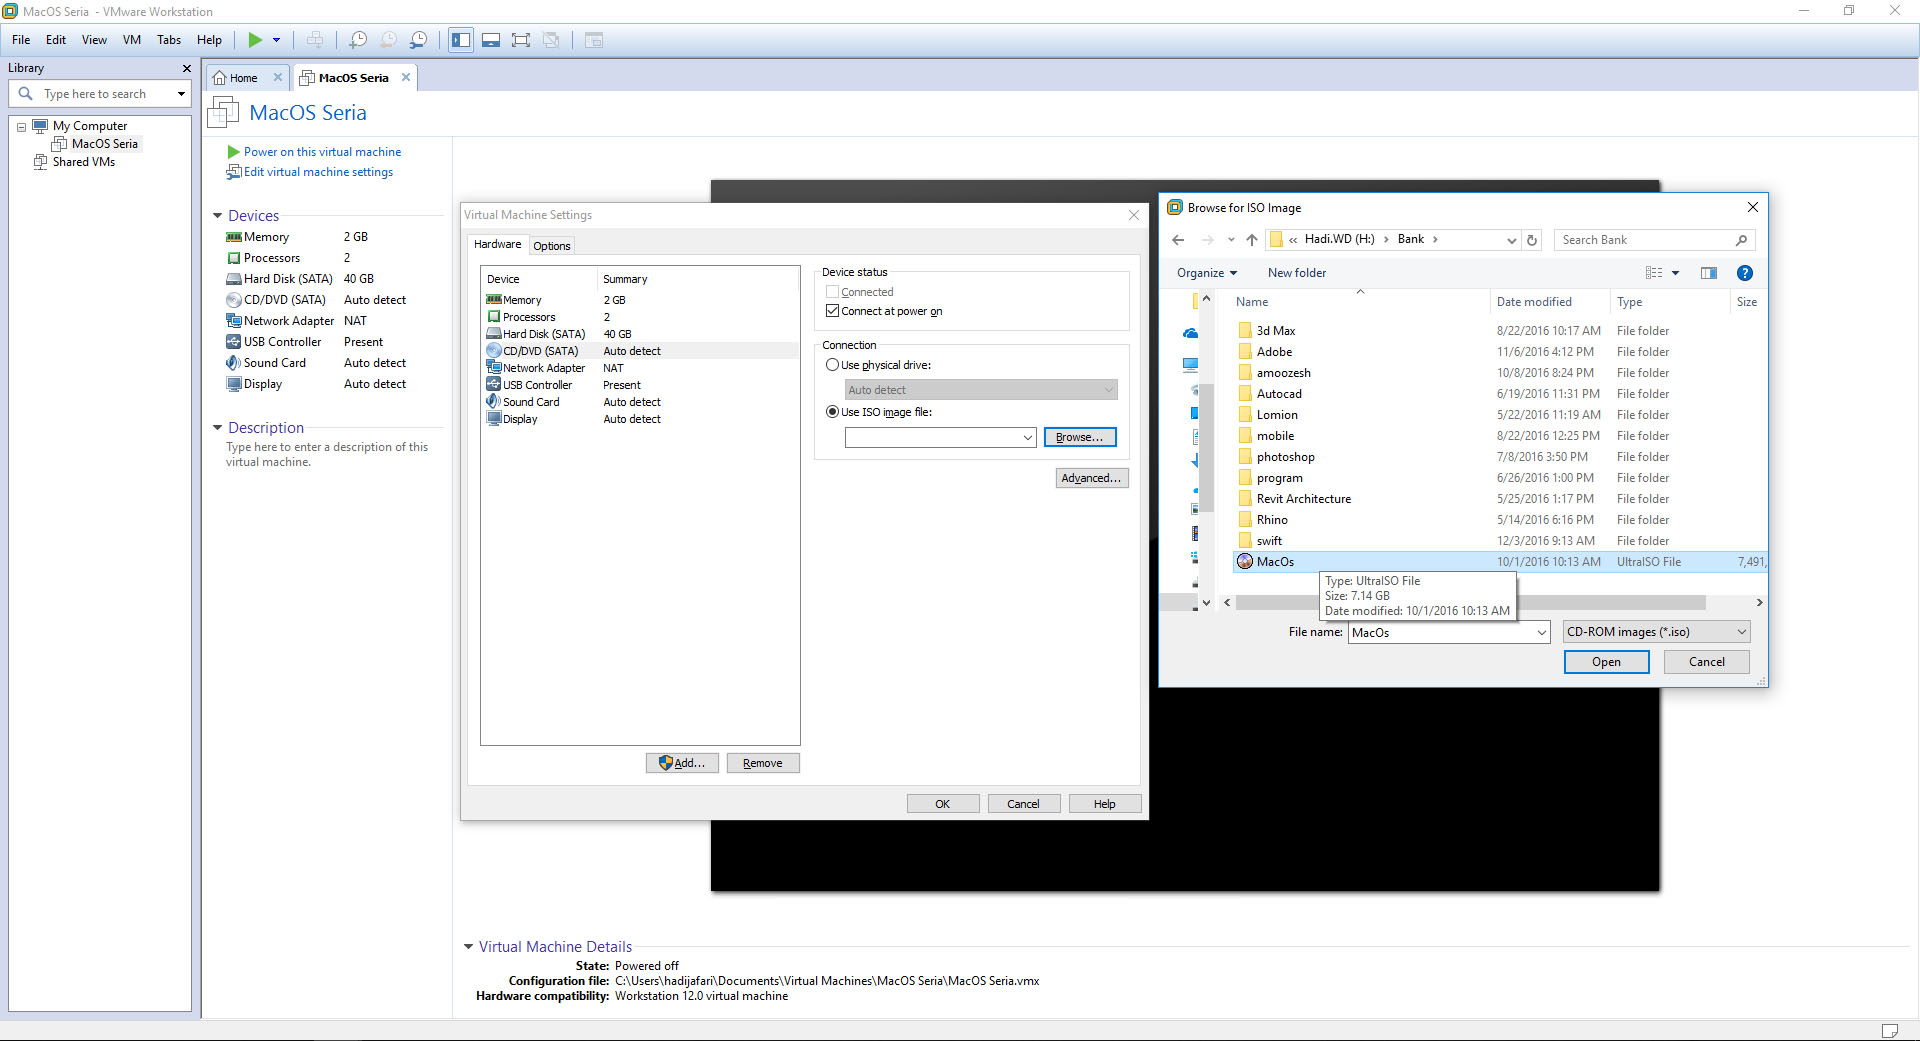Click the search magnifier in Search Bank box
Viewport: 1920px width, 1041px height.
tap(1741, 240)
